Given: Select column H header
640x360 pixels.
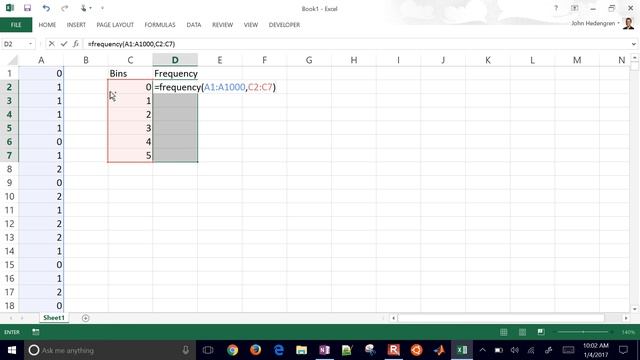Looking at the screenshot, I should [354, 60].
